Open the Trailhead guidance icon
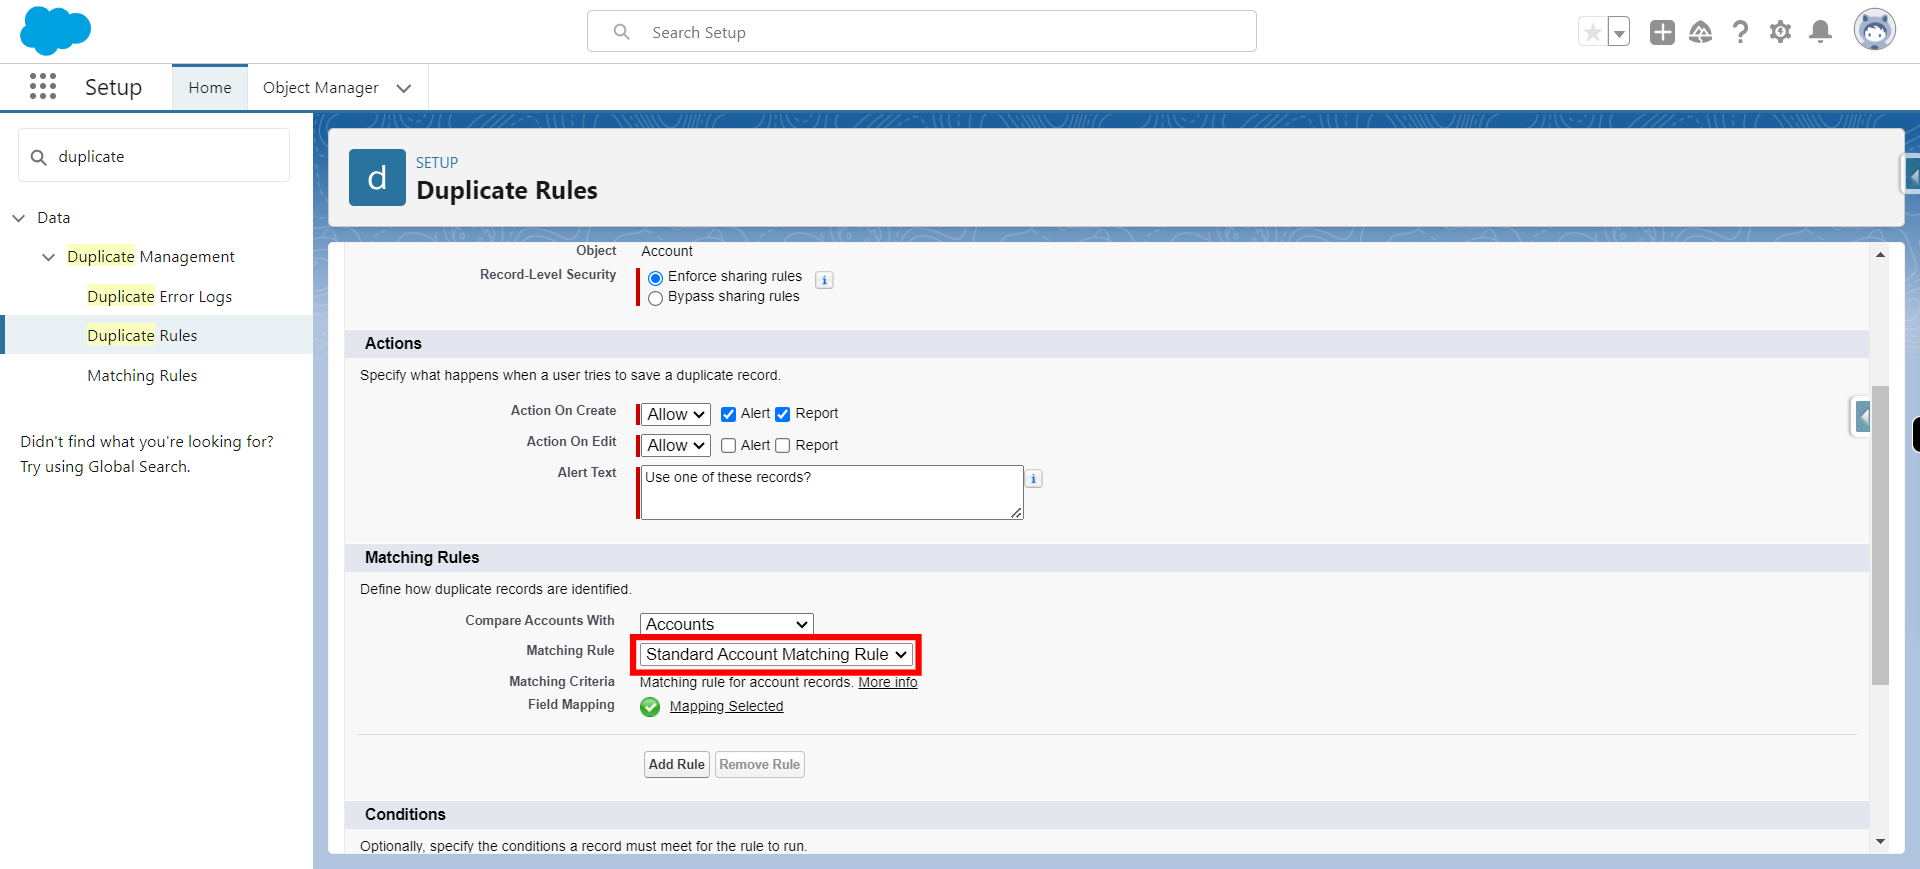Image resolution: width=1920 pixels, height=869 pixels. point(1701,32)
